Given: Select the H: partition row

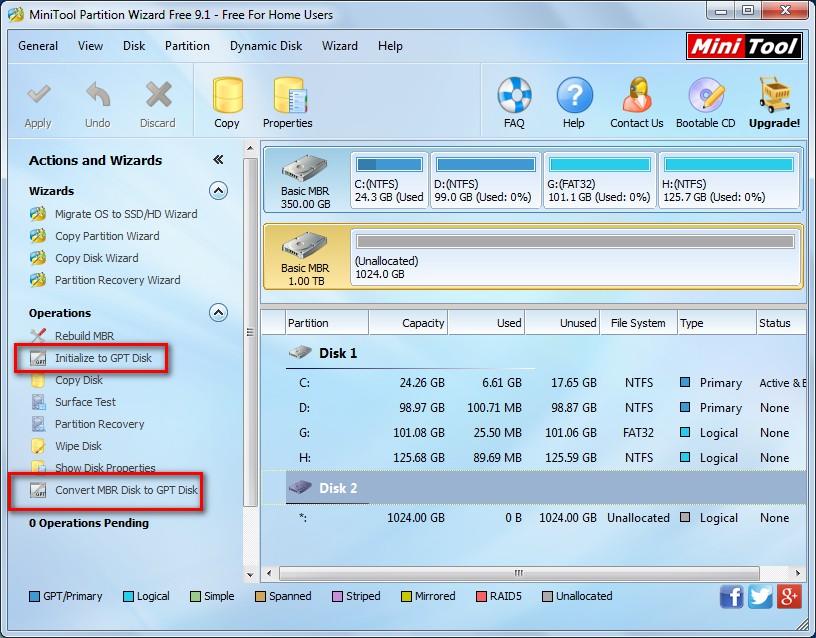Looking at the screenshot, I should click(533, 457).
